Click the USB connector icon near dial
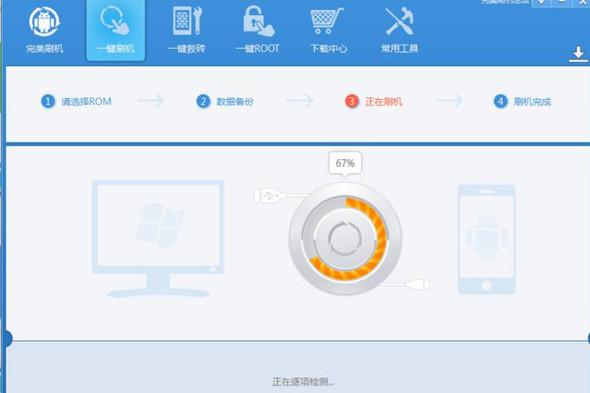Screen dimensions: 590x393 click(271, 196)
